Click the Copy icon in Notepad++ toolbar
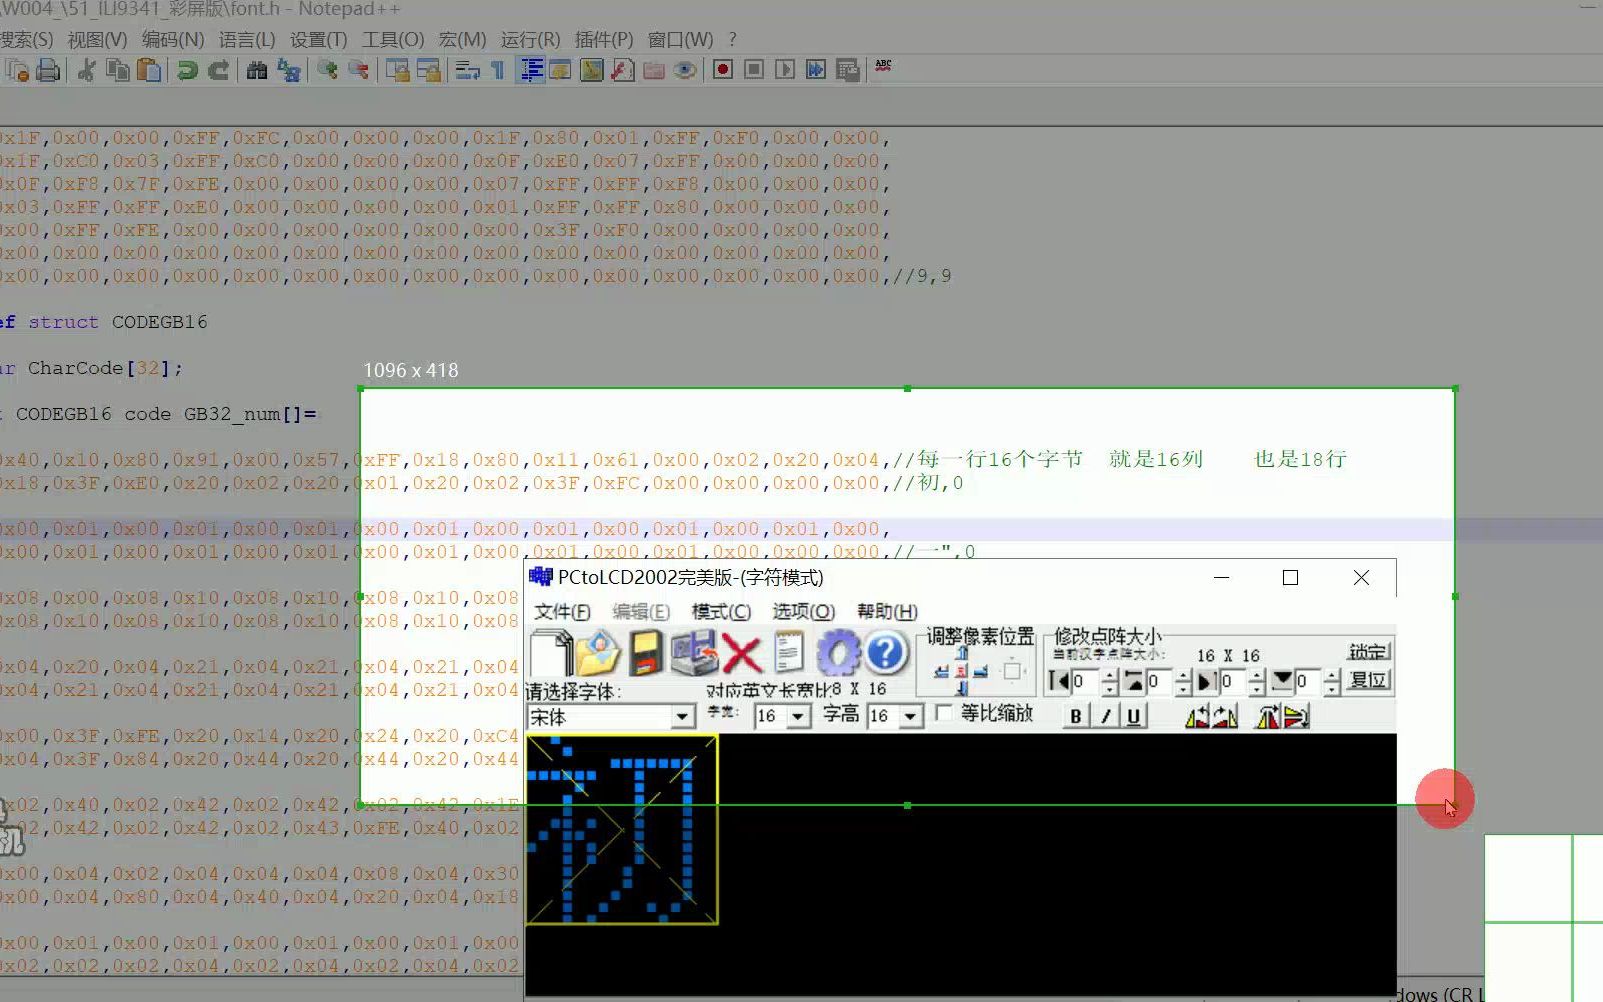 pos(118,70)
